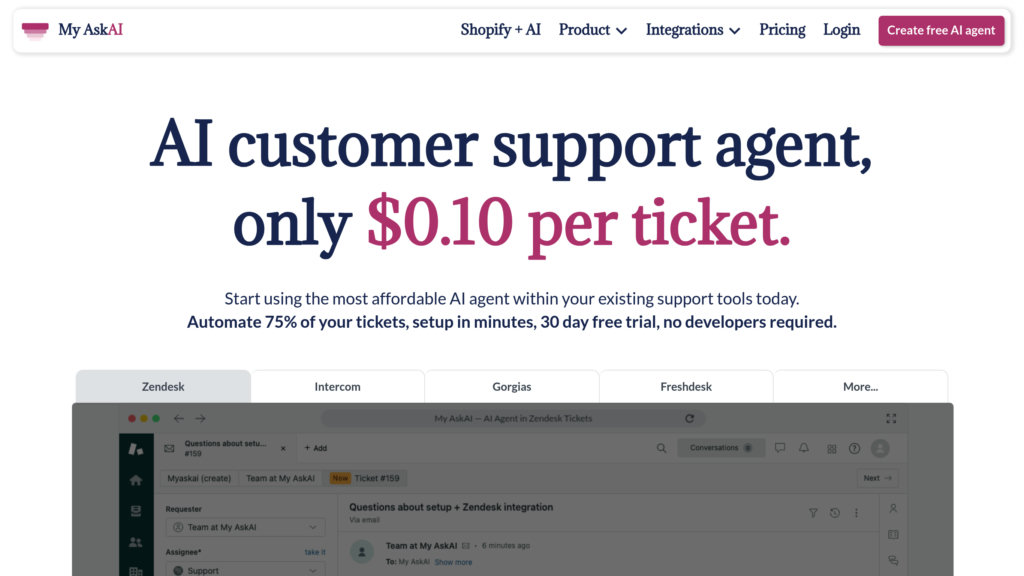Image resolution: width=1024 pixels, height=576 pixels.
Task: Expand the Integrations dropdown menu
Action: tap(692, 30)
